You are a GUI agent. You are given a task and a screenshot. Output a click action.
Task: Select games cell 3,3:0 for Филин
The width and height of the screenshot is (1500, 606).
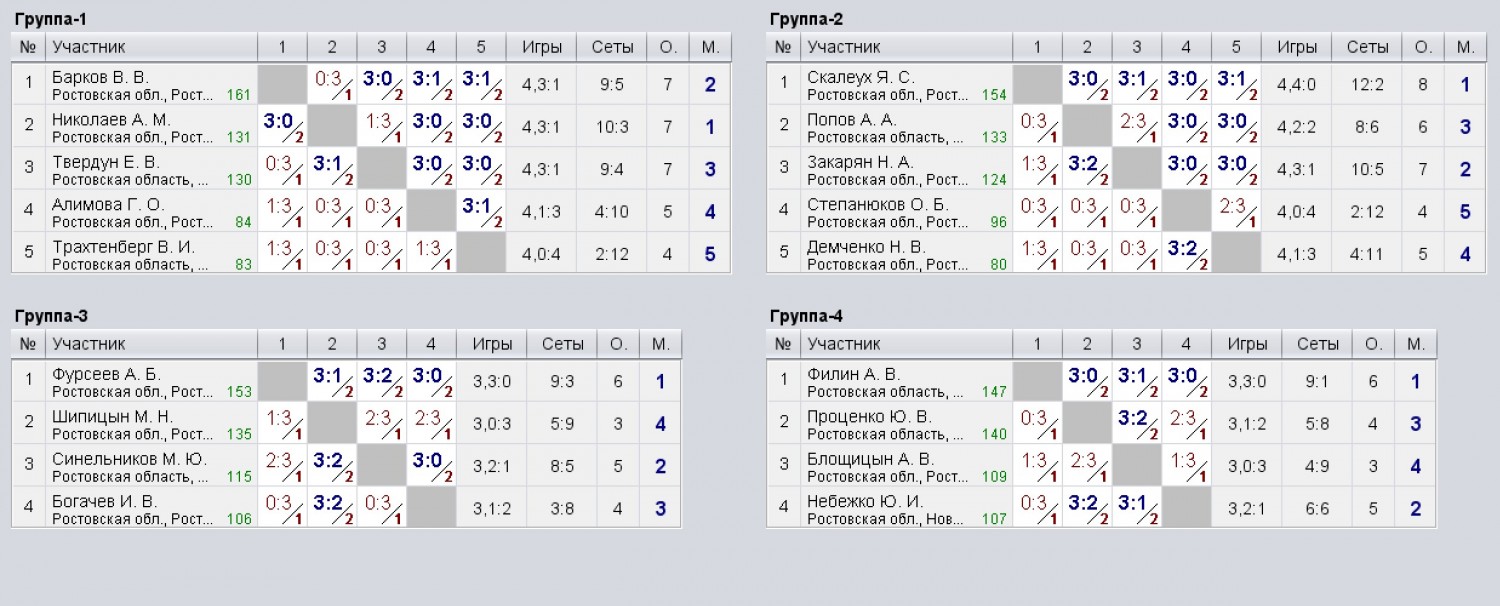(x=1247, y=381)
